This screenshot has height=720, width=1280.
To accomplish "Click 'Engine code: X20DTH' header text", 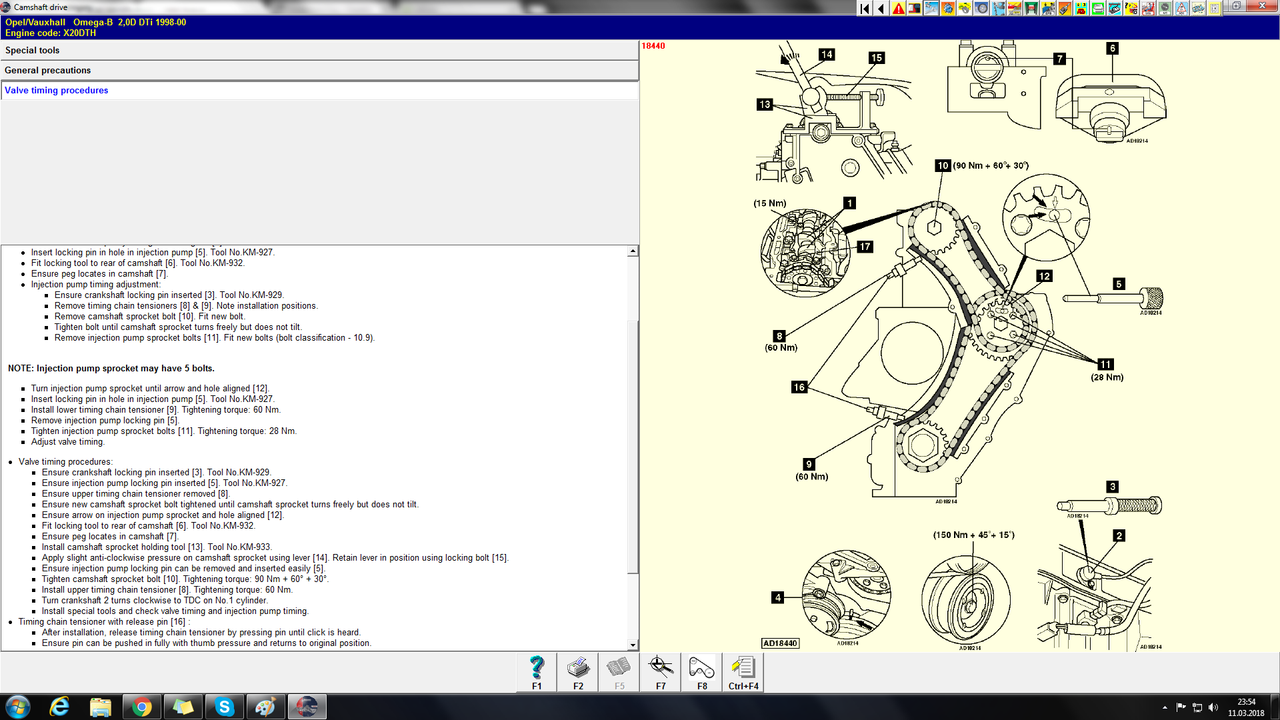I will point(53,32).
